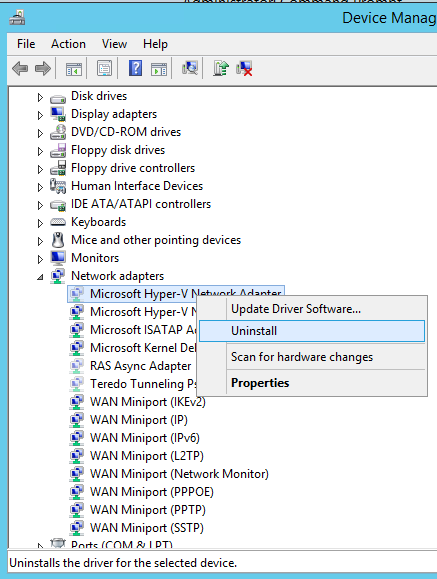This screenshot has height=579, width=437.
Task: Select the IDE ATA/ATAPI controllers icon
Action: click(x=58, y=205)
